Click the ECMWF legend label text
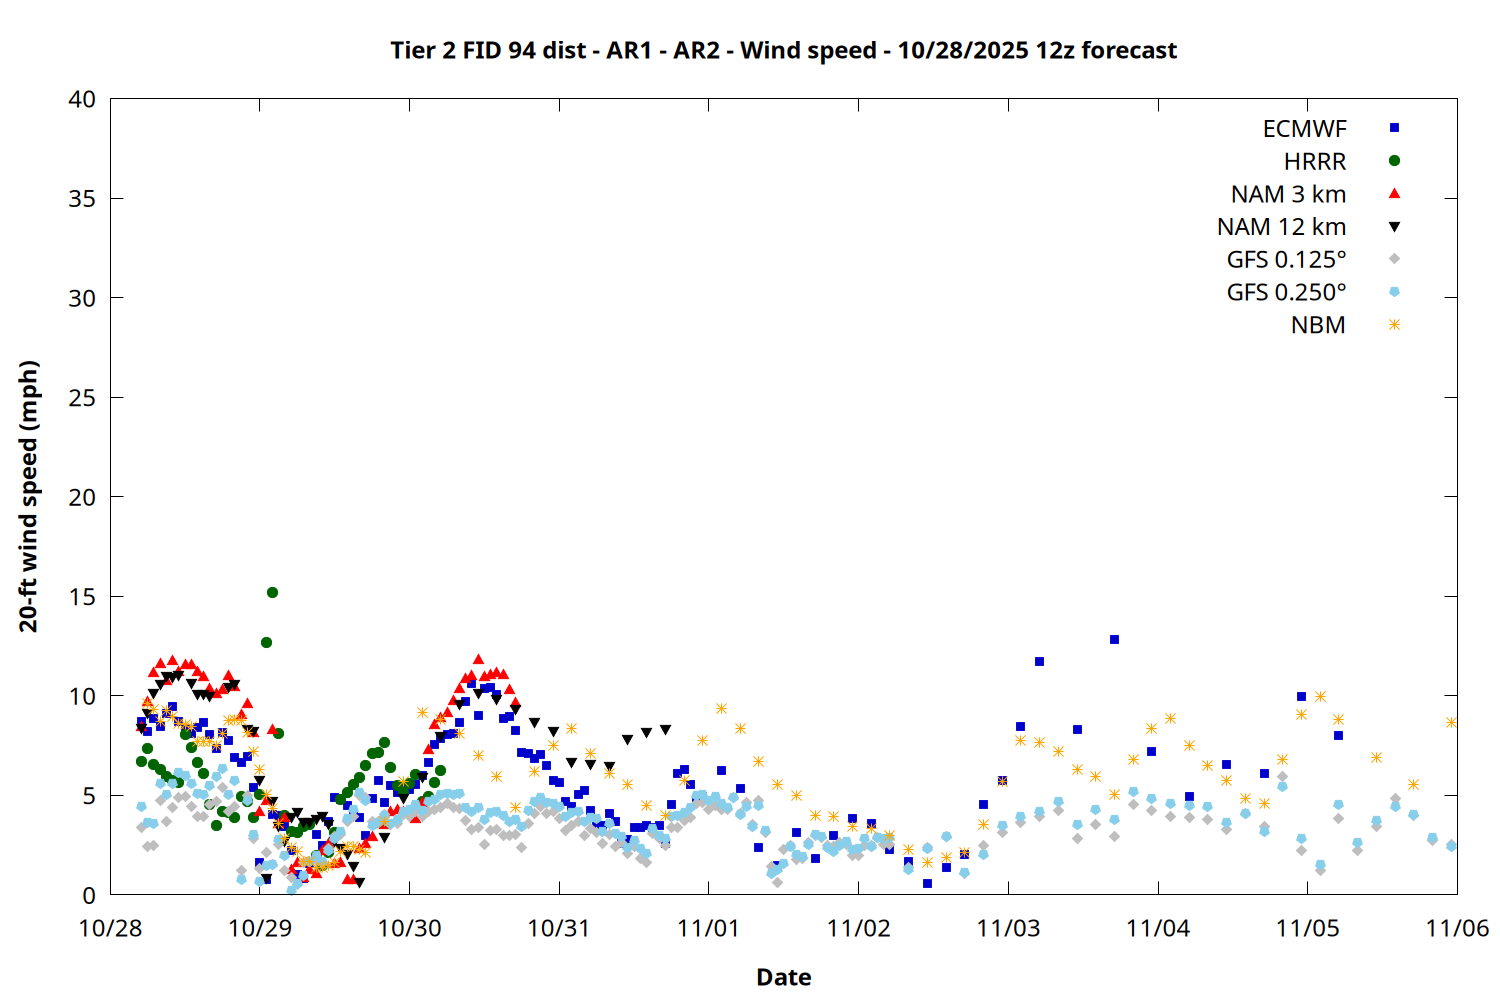The image size is (1500, 1000). pos(1304,129)
